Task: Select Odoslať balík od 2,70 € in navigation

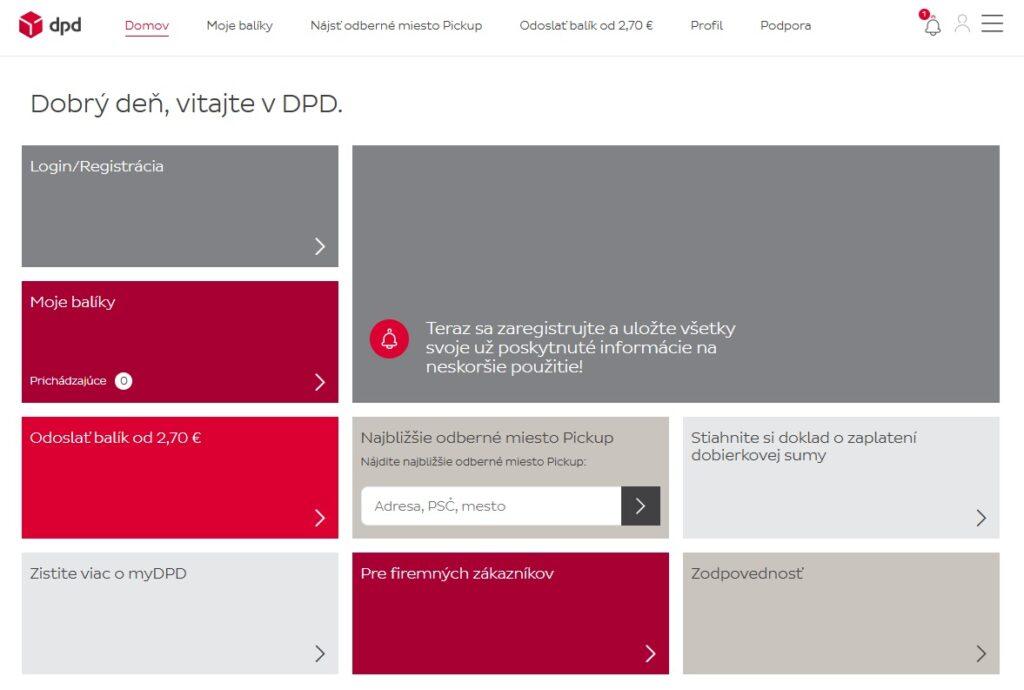Action: (x=586, y=25)
